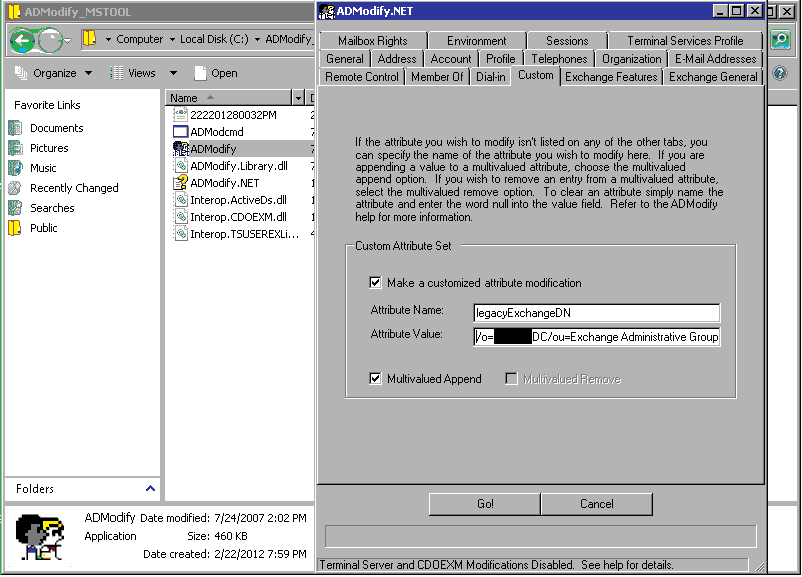Click the Cancel button

coord(596,504)
